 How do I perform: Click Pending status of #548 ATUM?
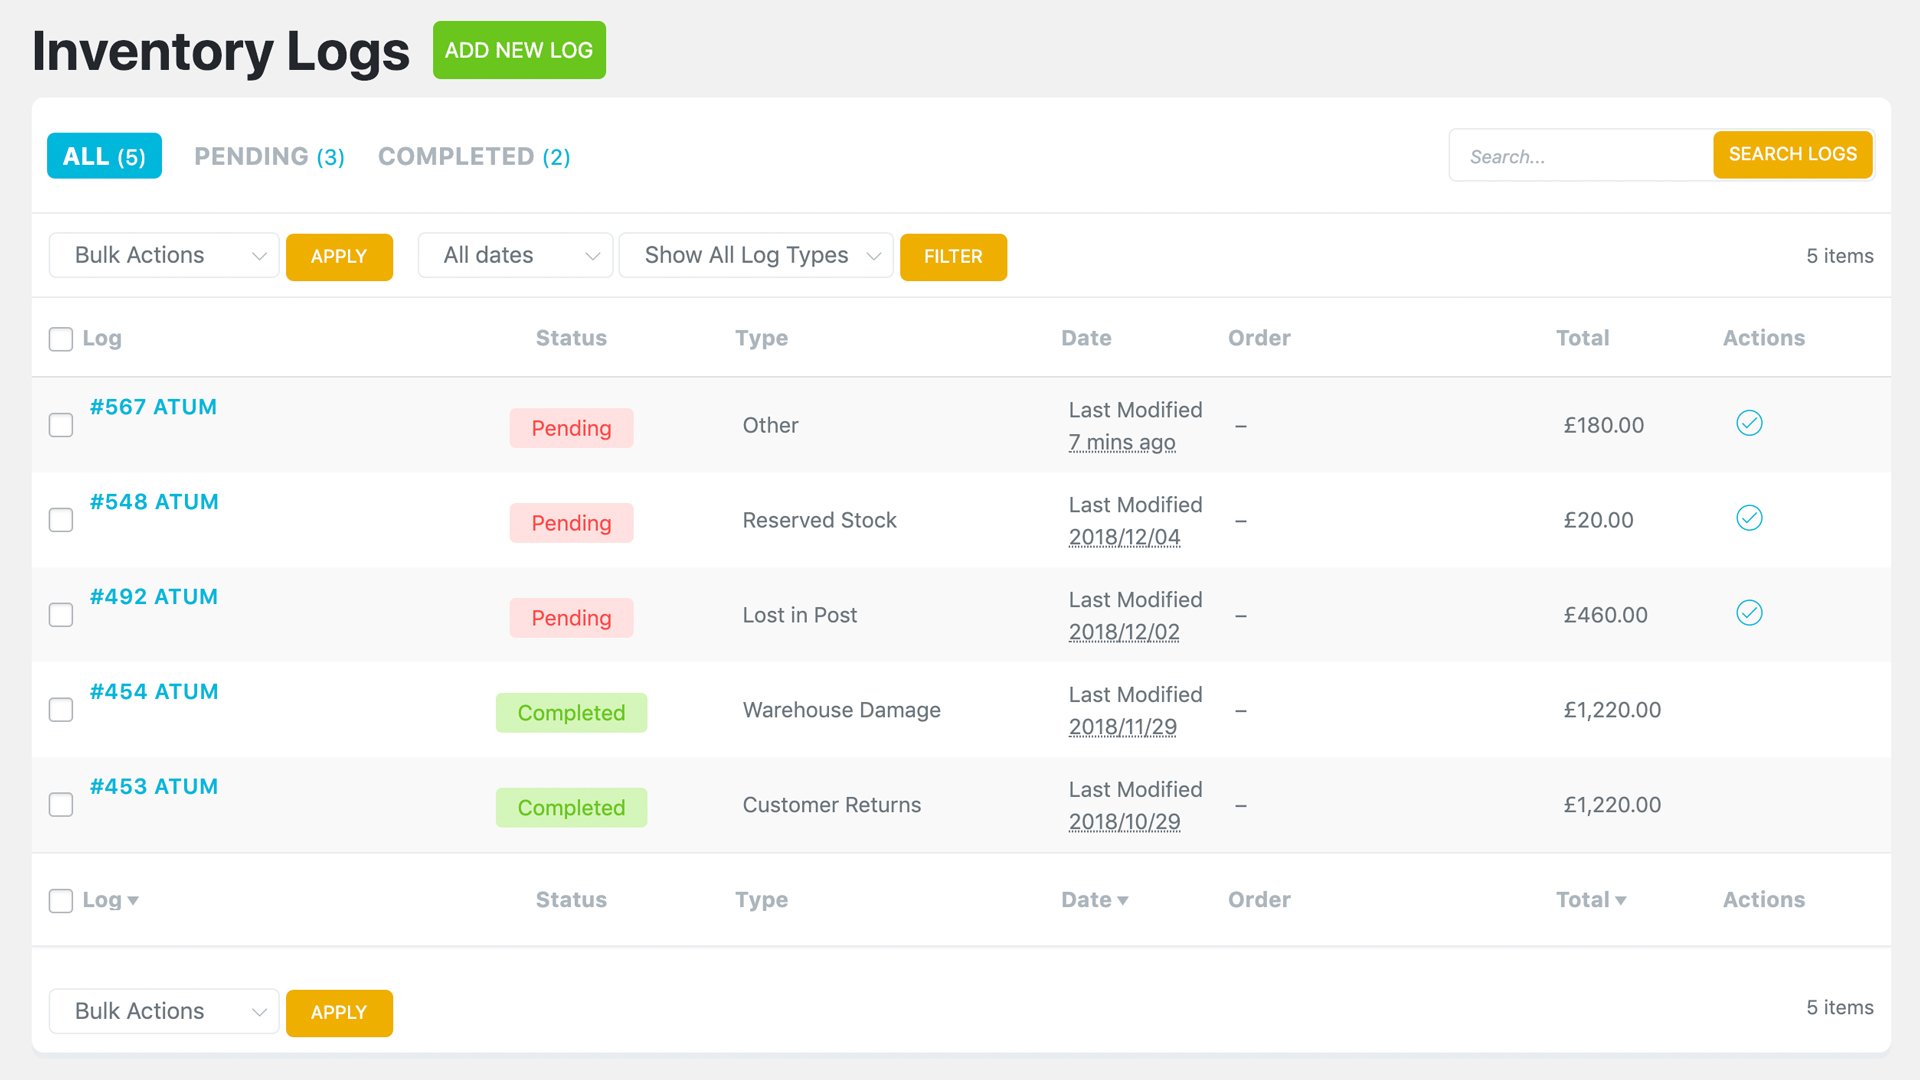point(571,523)
